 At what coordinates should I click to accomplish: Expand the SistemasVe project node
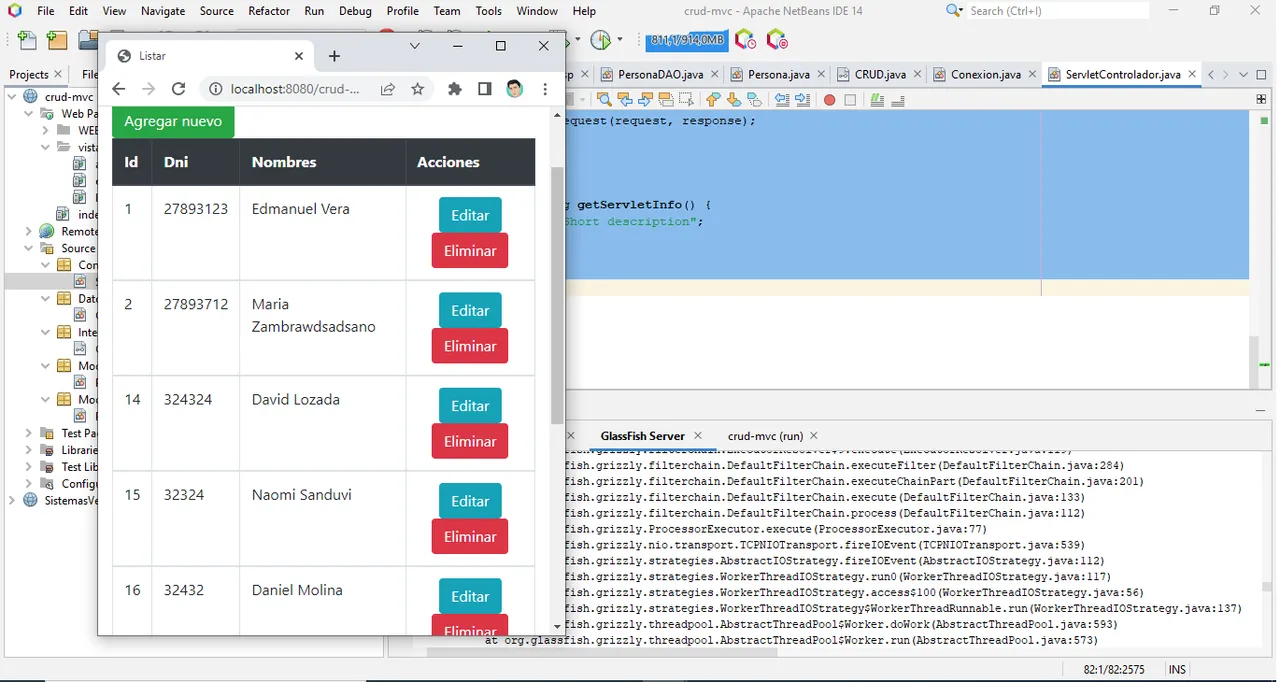click(x=12, y=501)
